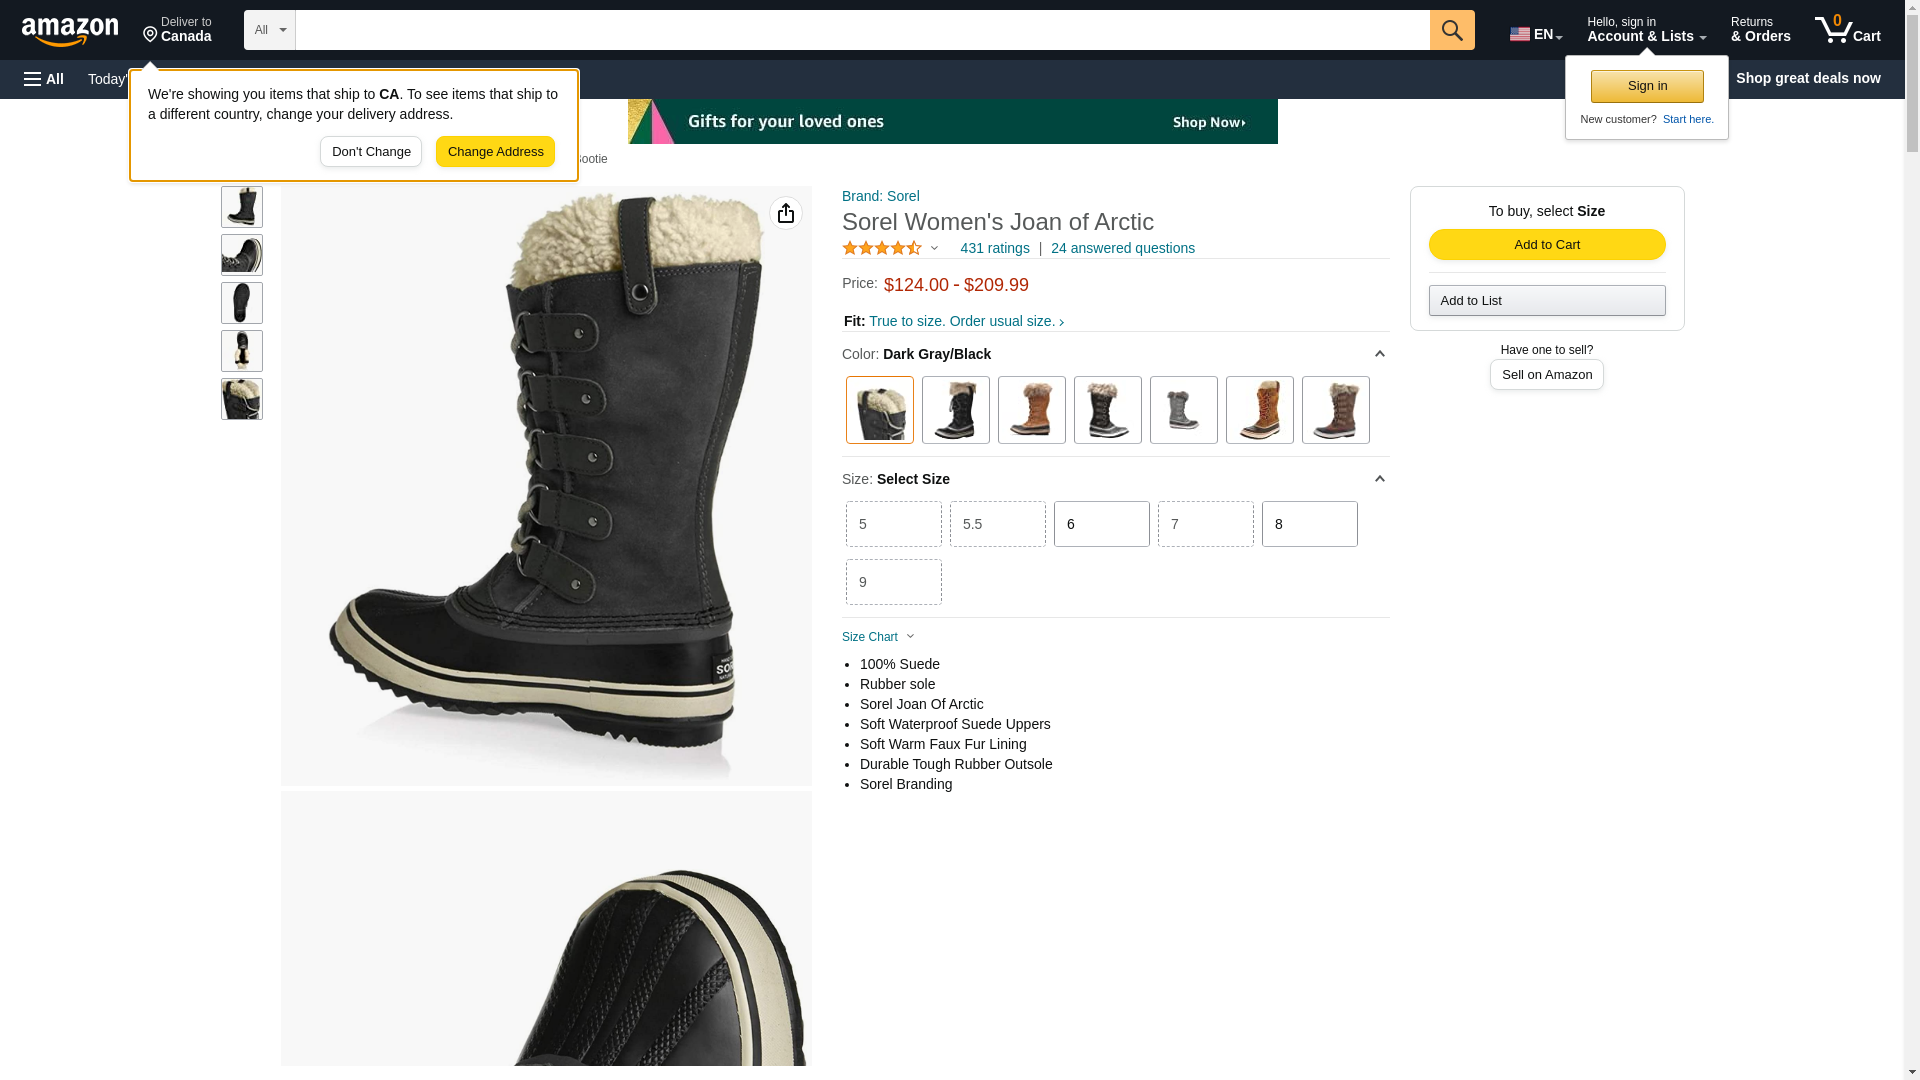Click the Add to Cart button
Viewport: 1920px width, 1080px height.
[x=1546, y=245]
